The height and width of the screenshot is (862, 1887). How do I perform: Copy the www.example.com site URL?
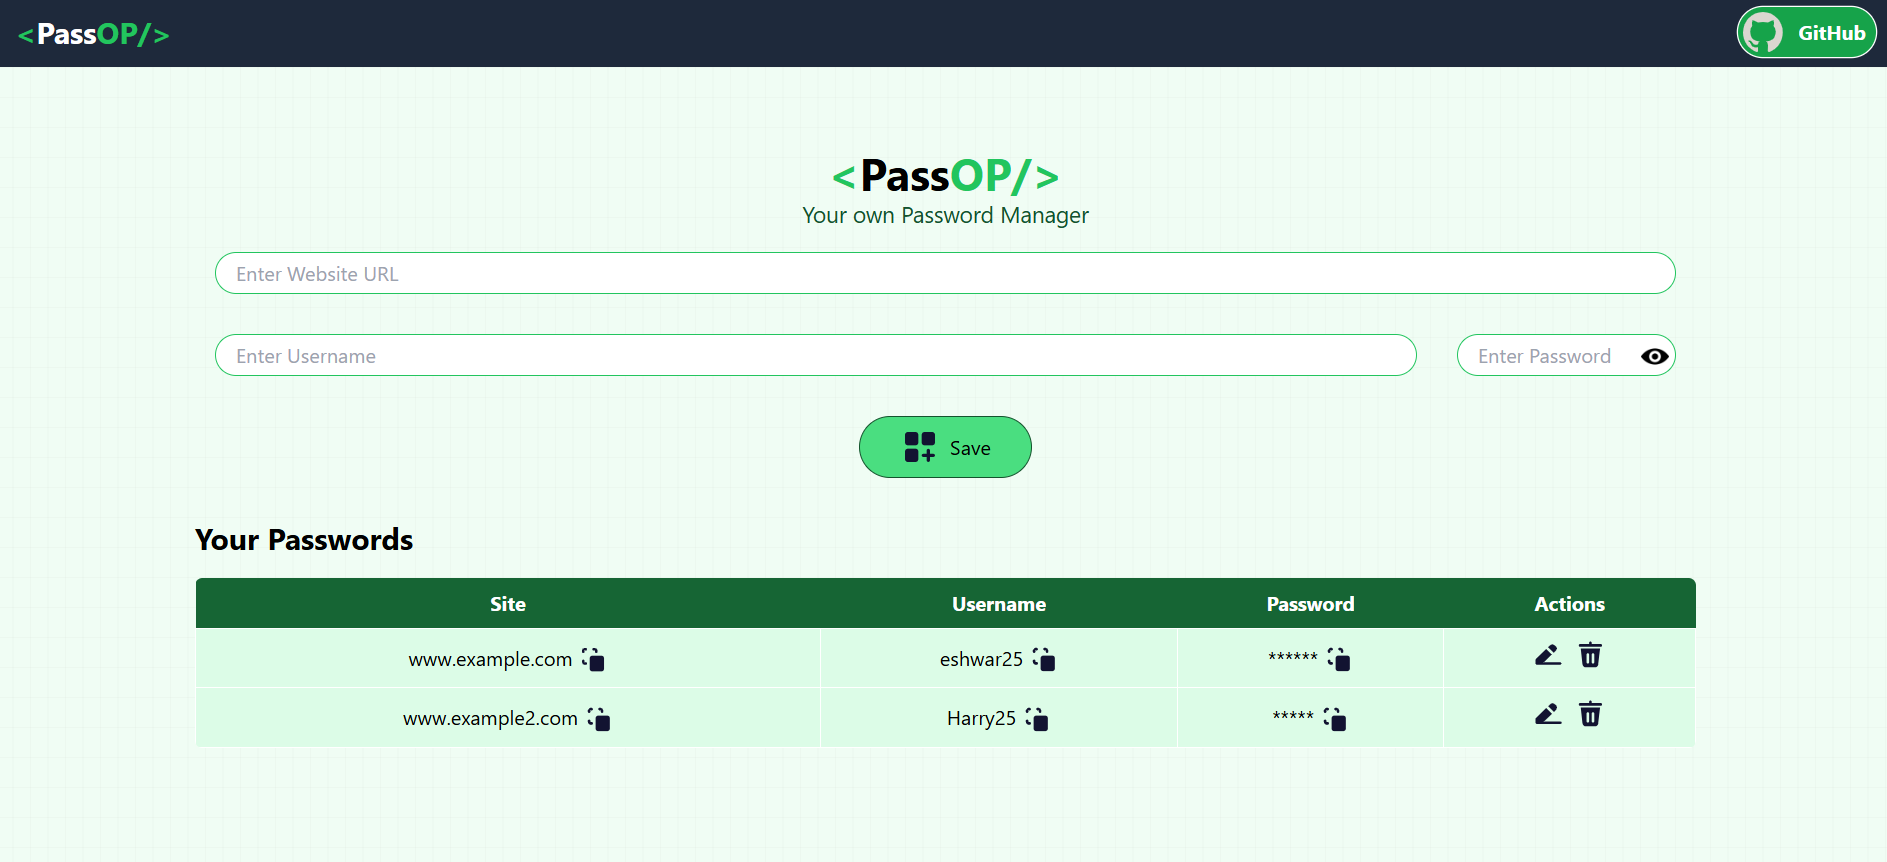click(593, 659)
